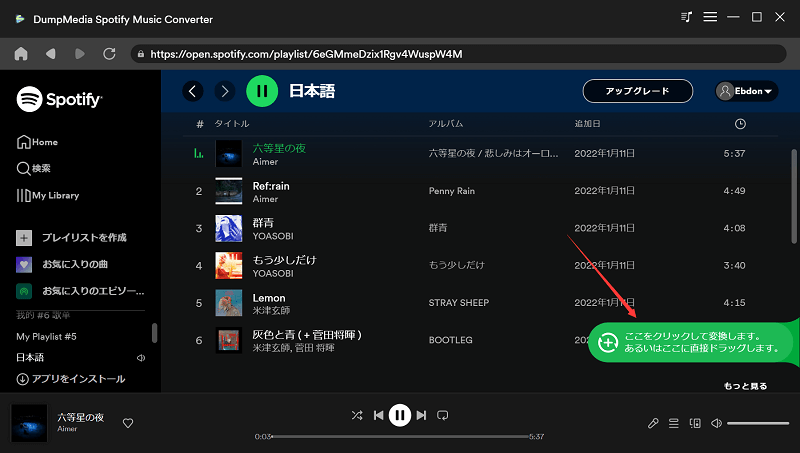
Task: Open Home in Spotify sidebar
Action: pyautogui.click(x=37, y=142)
